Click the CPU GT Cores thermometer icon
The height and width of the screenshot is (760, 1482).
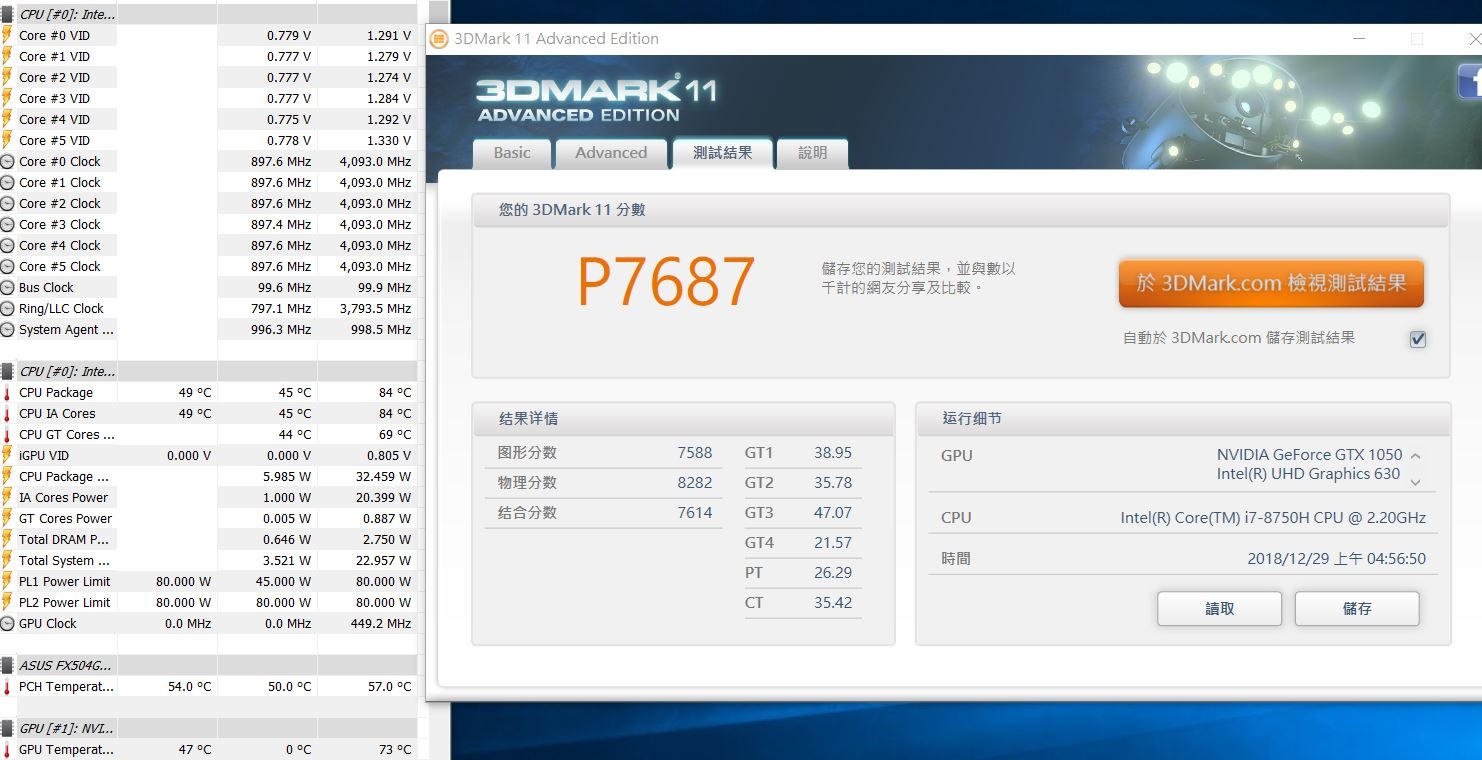[8, 434]
